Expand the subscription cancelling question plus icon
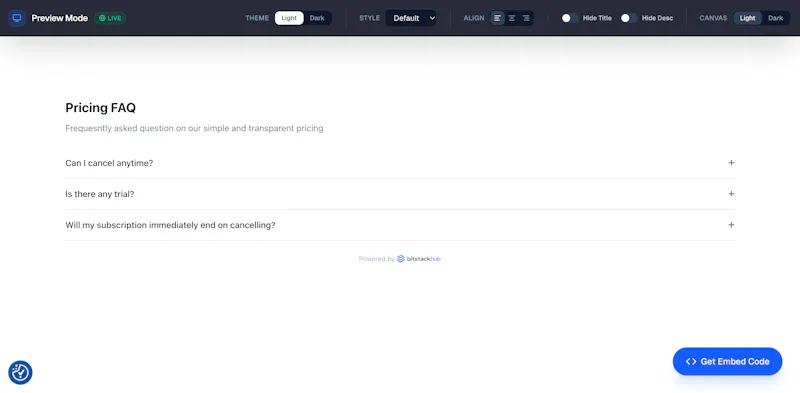Image resolution: width=800 pixels, height=393 pixels. (731, 225)
